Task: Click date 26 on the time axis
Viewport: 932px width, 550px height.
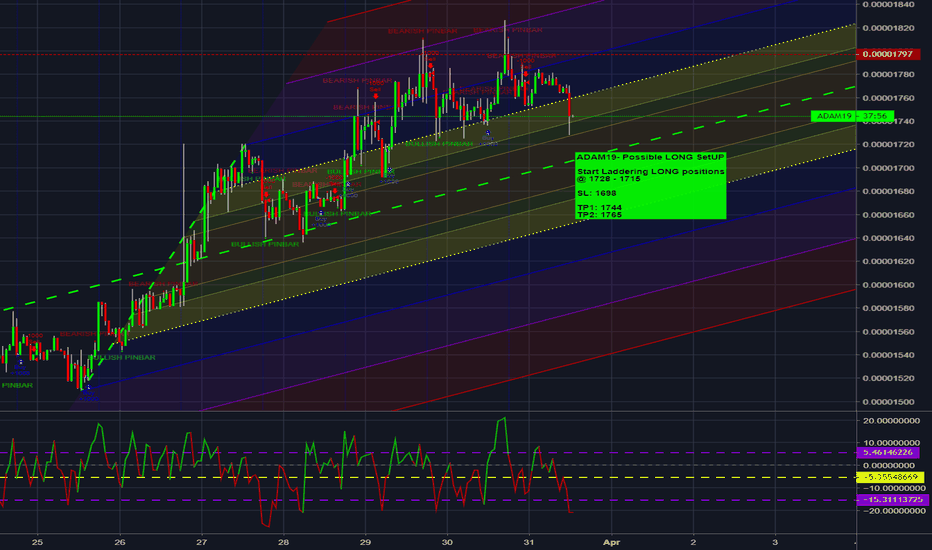Action: pos(120,542)
